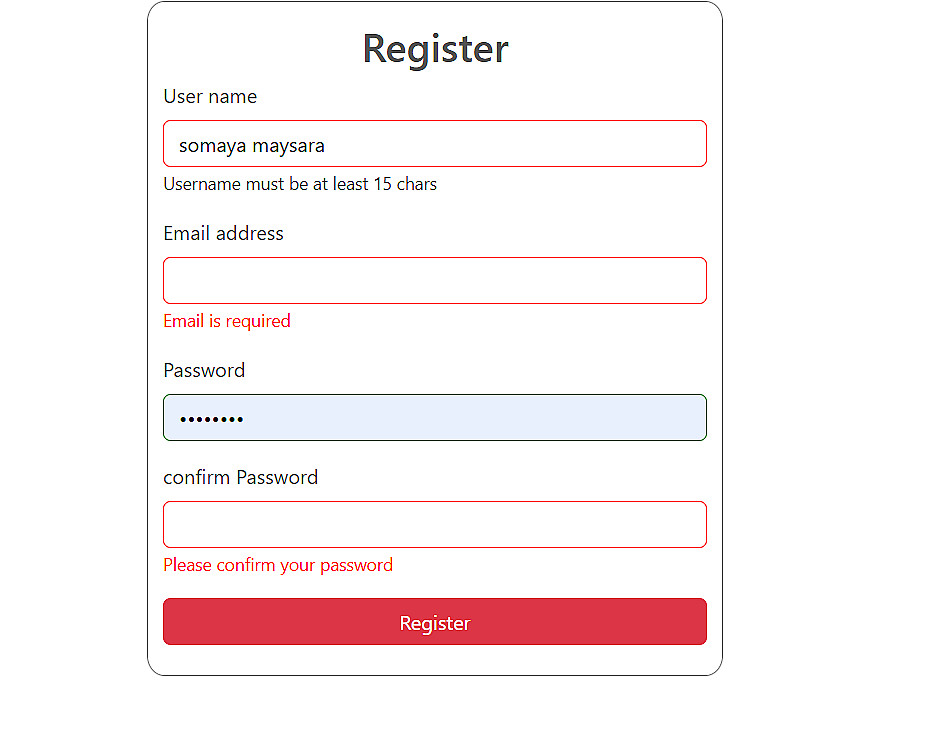943x736 pixels.
Task: Click white page background left of the form
Action: pos(72,361)
